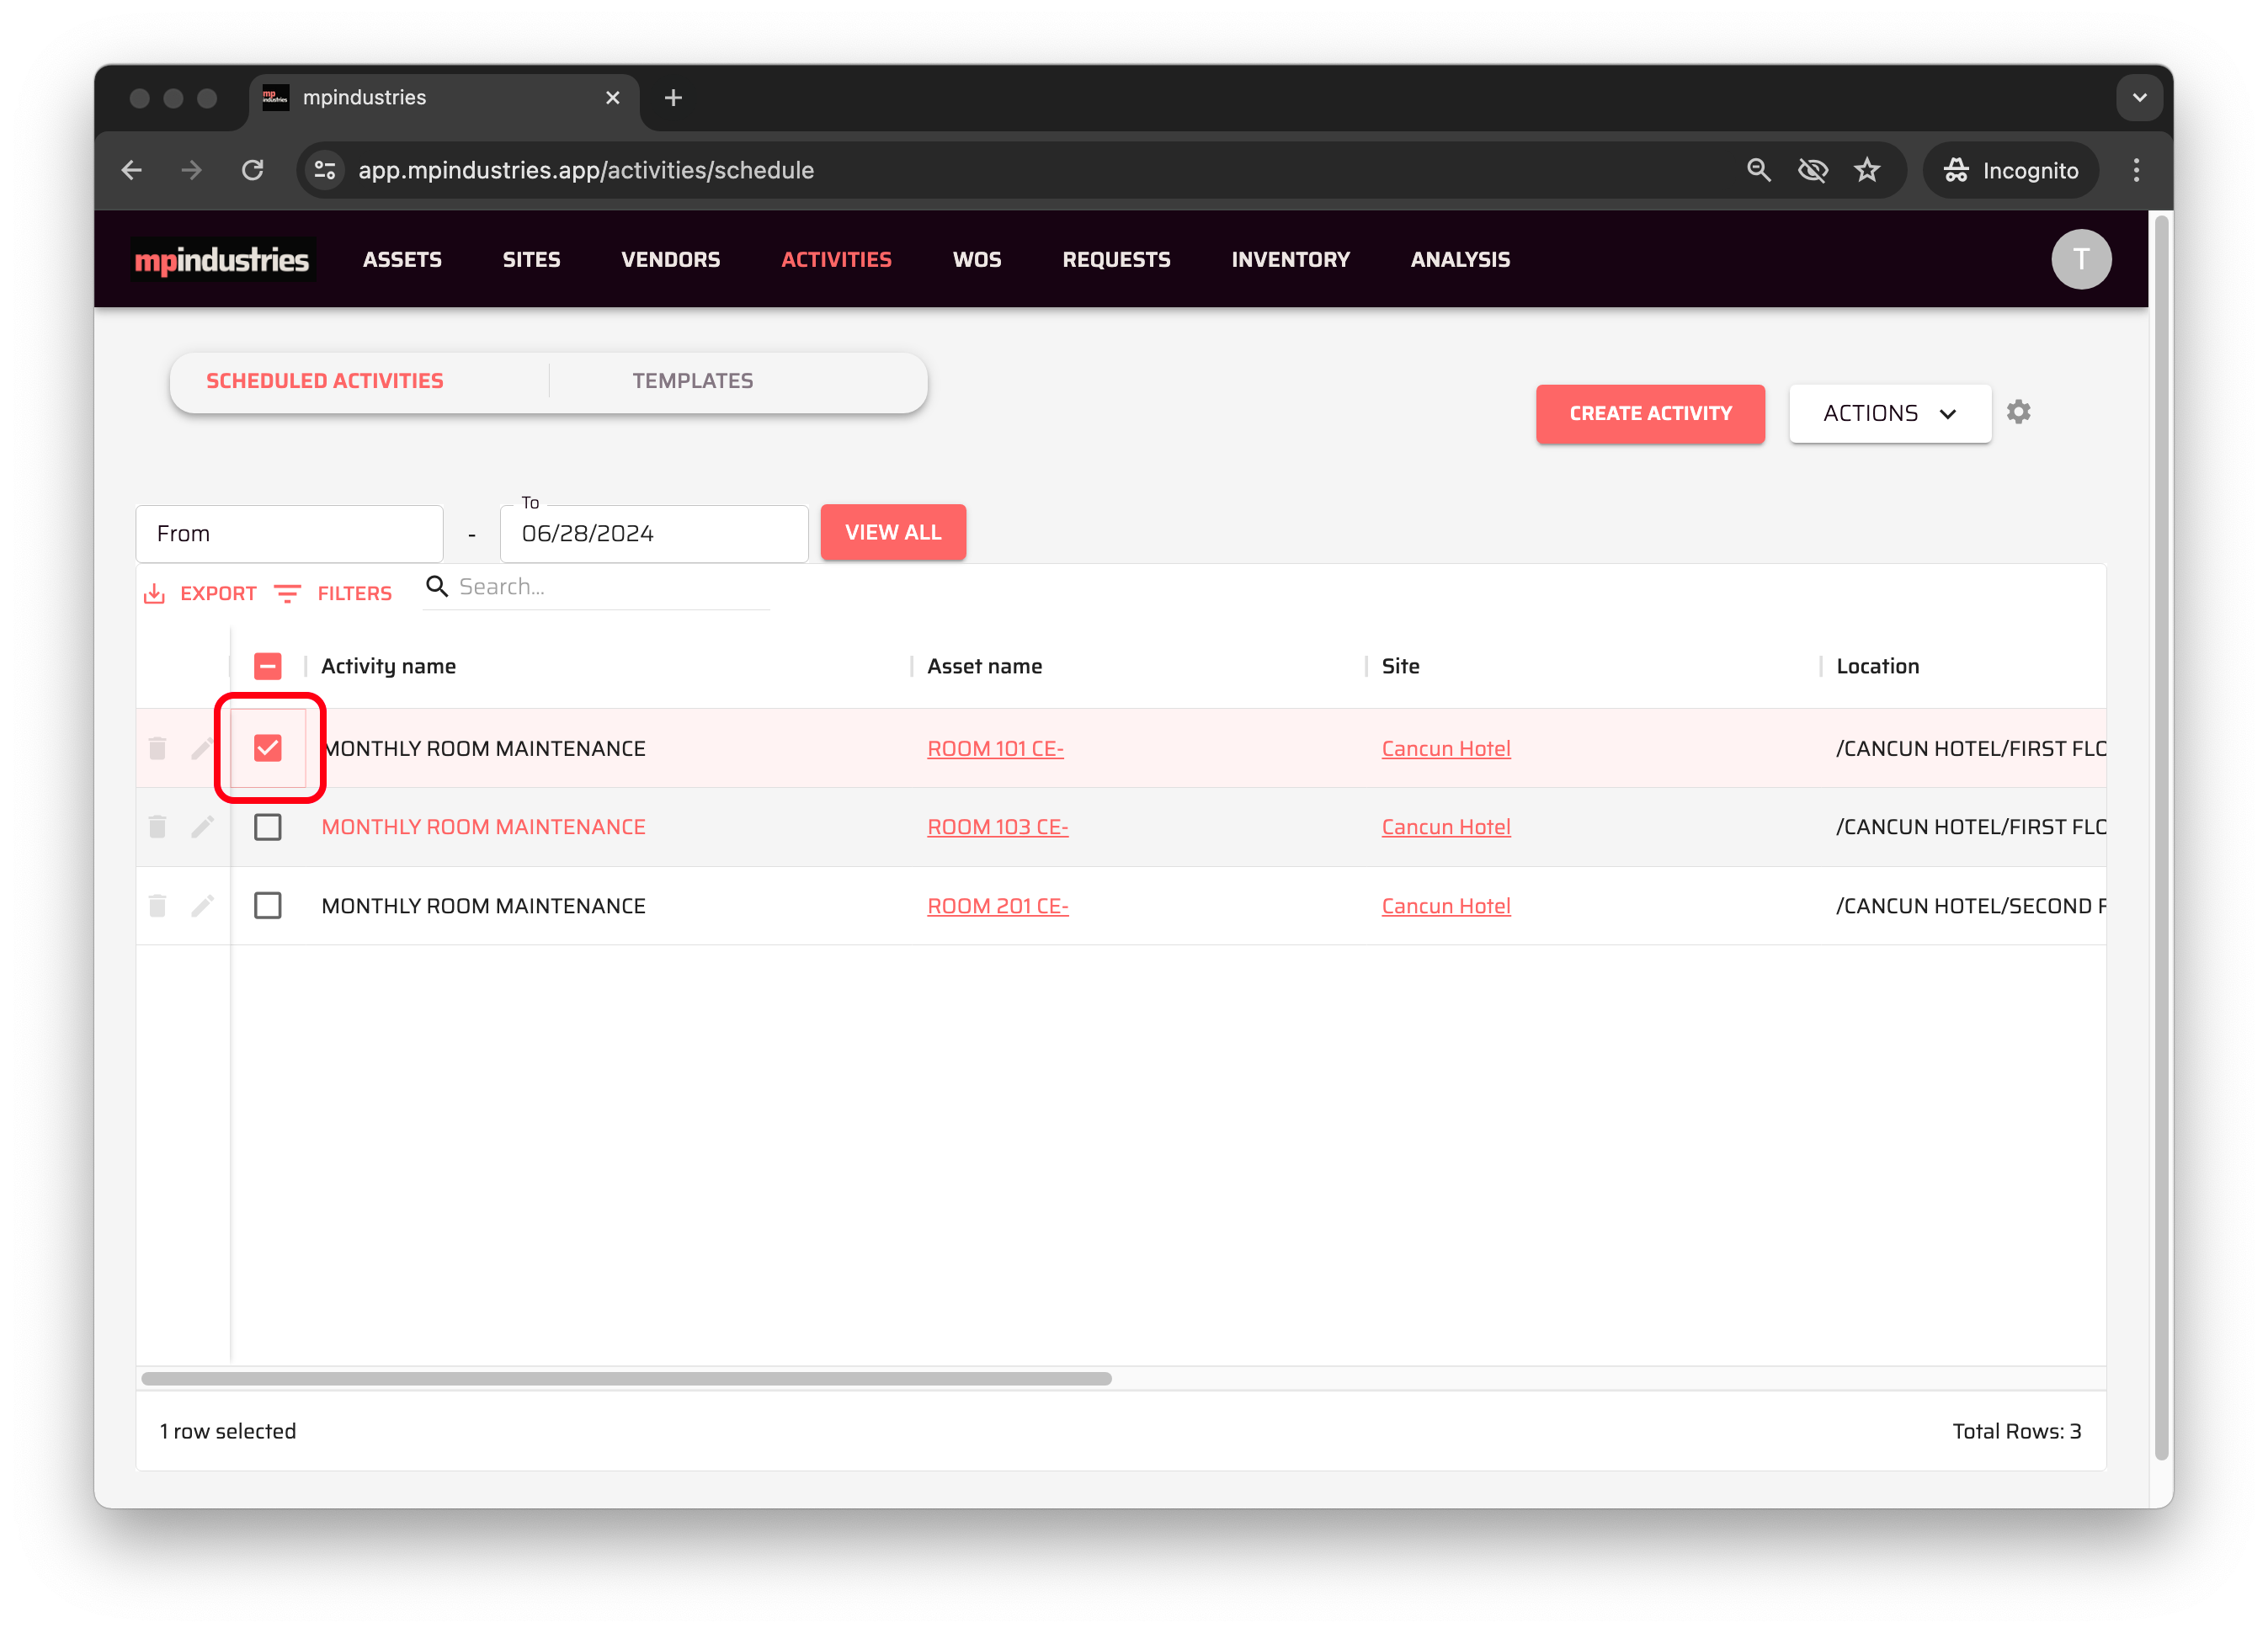Open the browser tab list chevron
This screenshot has height=1633, width=2268.
tap(2139, 98)
